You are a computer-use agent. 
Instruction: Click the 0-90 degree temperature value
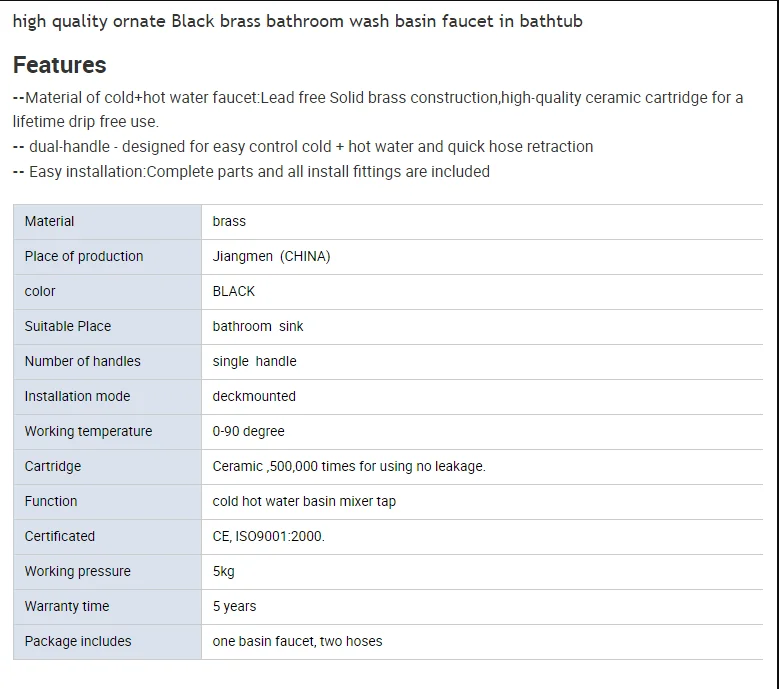pos(248,431)
